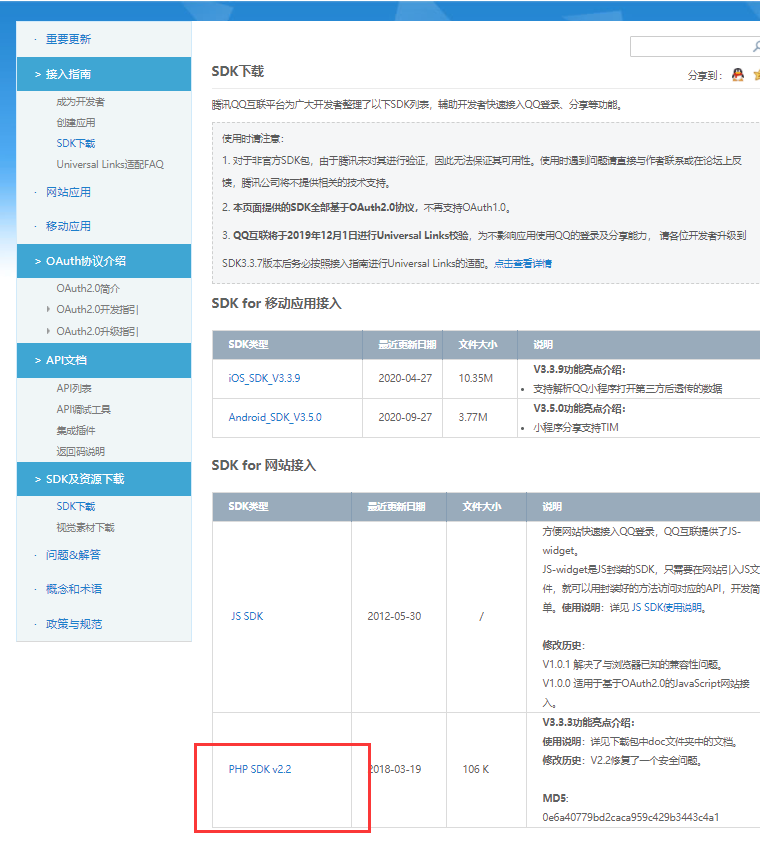Open 政策与规范 in the sidebar
760x842 pixels.
74,624
